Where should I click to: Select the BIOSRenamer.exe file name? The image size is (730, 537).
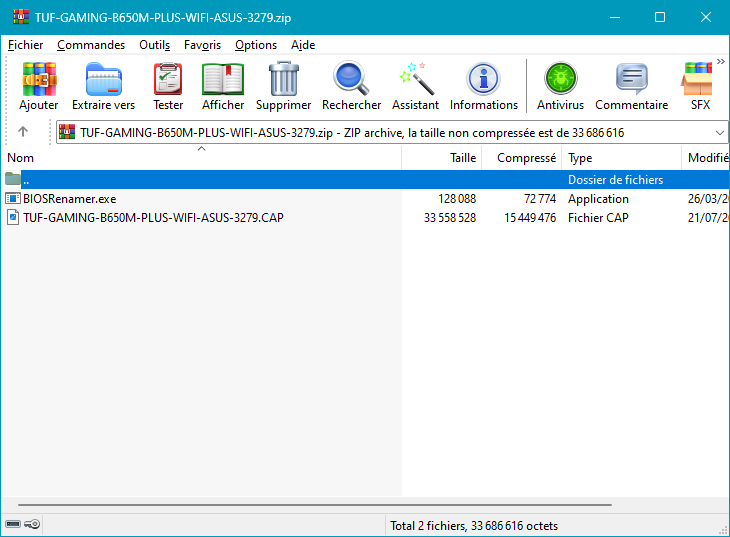point(70,199)
